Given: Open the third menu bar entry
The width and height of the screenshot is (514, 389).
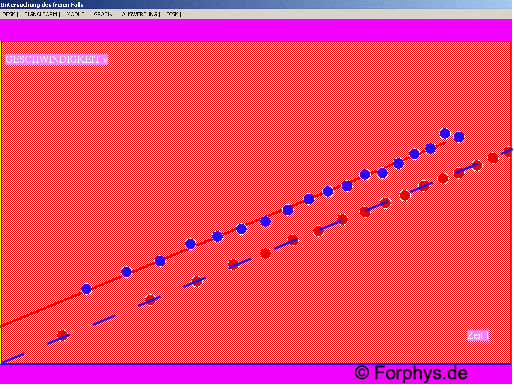Looking at the screenshot, I should (x=75, y=14).
